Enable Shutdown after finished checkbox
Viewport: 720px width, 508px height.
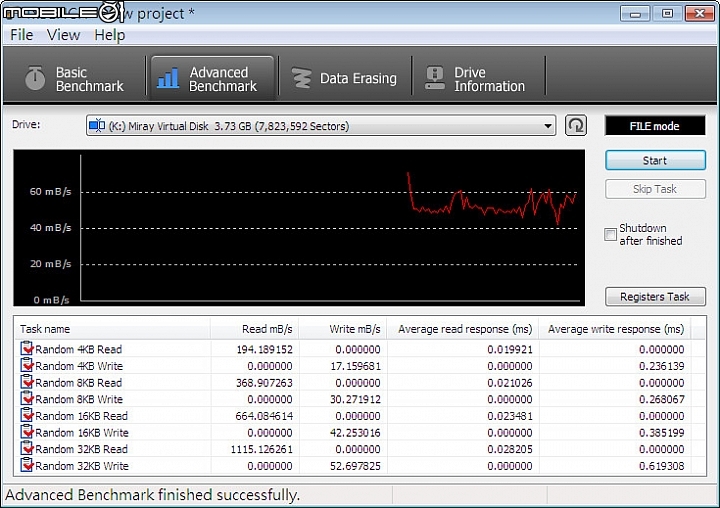pos(610,234)
